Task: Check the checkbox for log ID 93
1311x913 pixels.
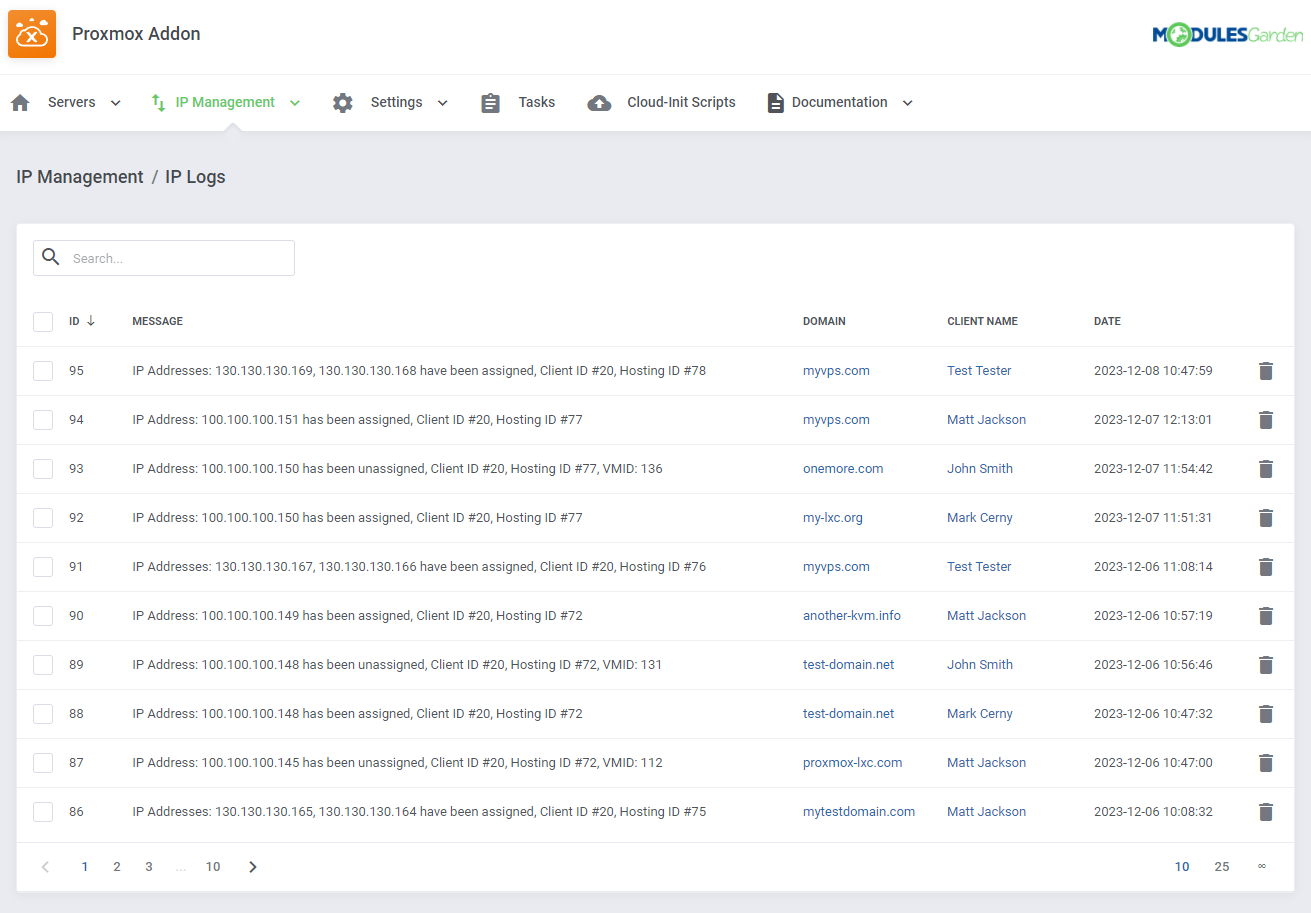Action: click(x=43, y=469)
